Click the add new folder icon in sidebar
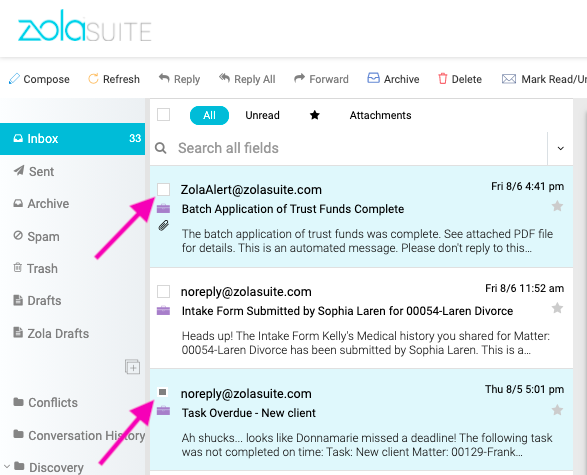This screenshot has width=587, height=475. point(133,367)
